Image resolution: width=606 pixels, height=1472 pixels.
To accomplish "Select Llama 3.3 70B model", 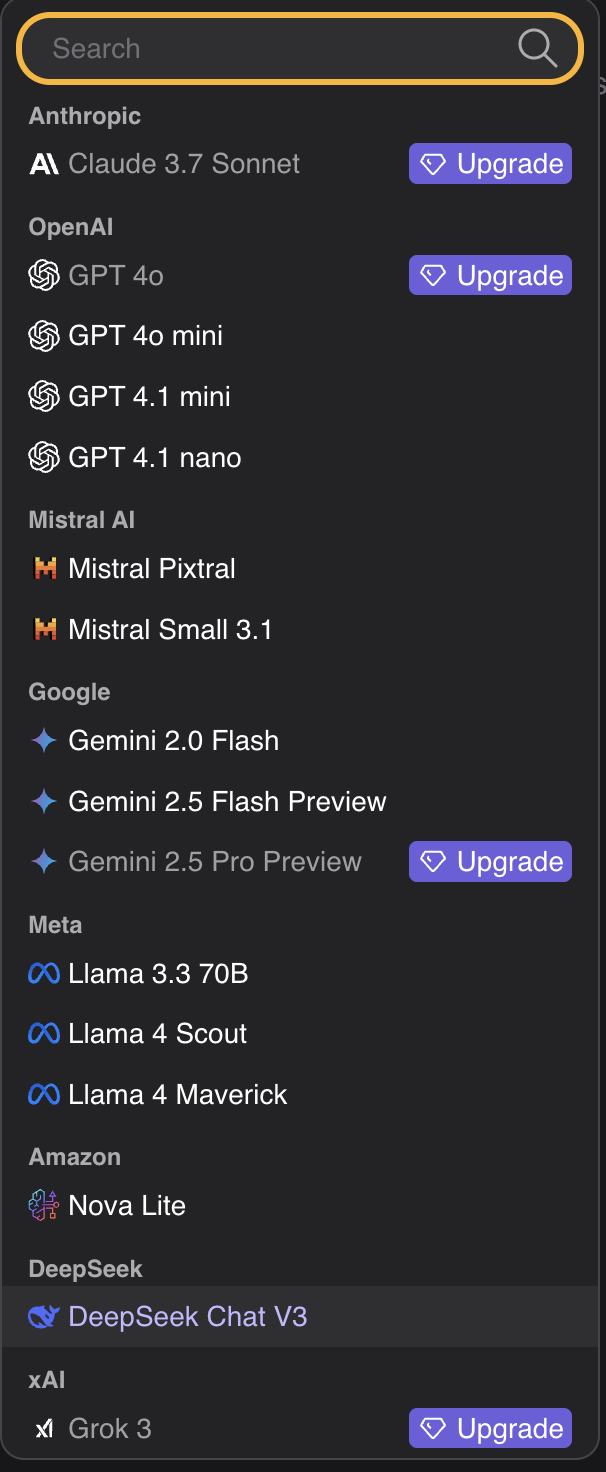I will click(158, 973).
